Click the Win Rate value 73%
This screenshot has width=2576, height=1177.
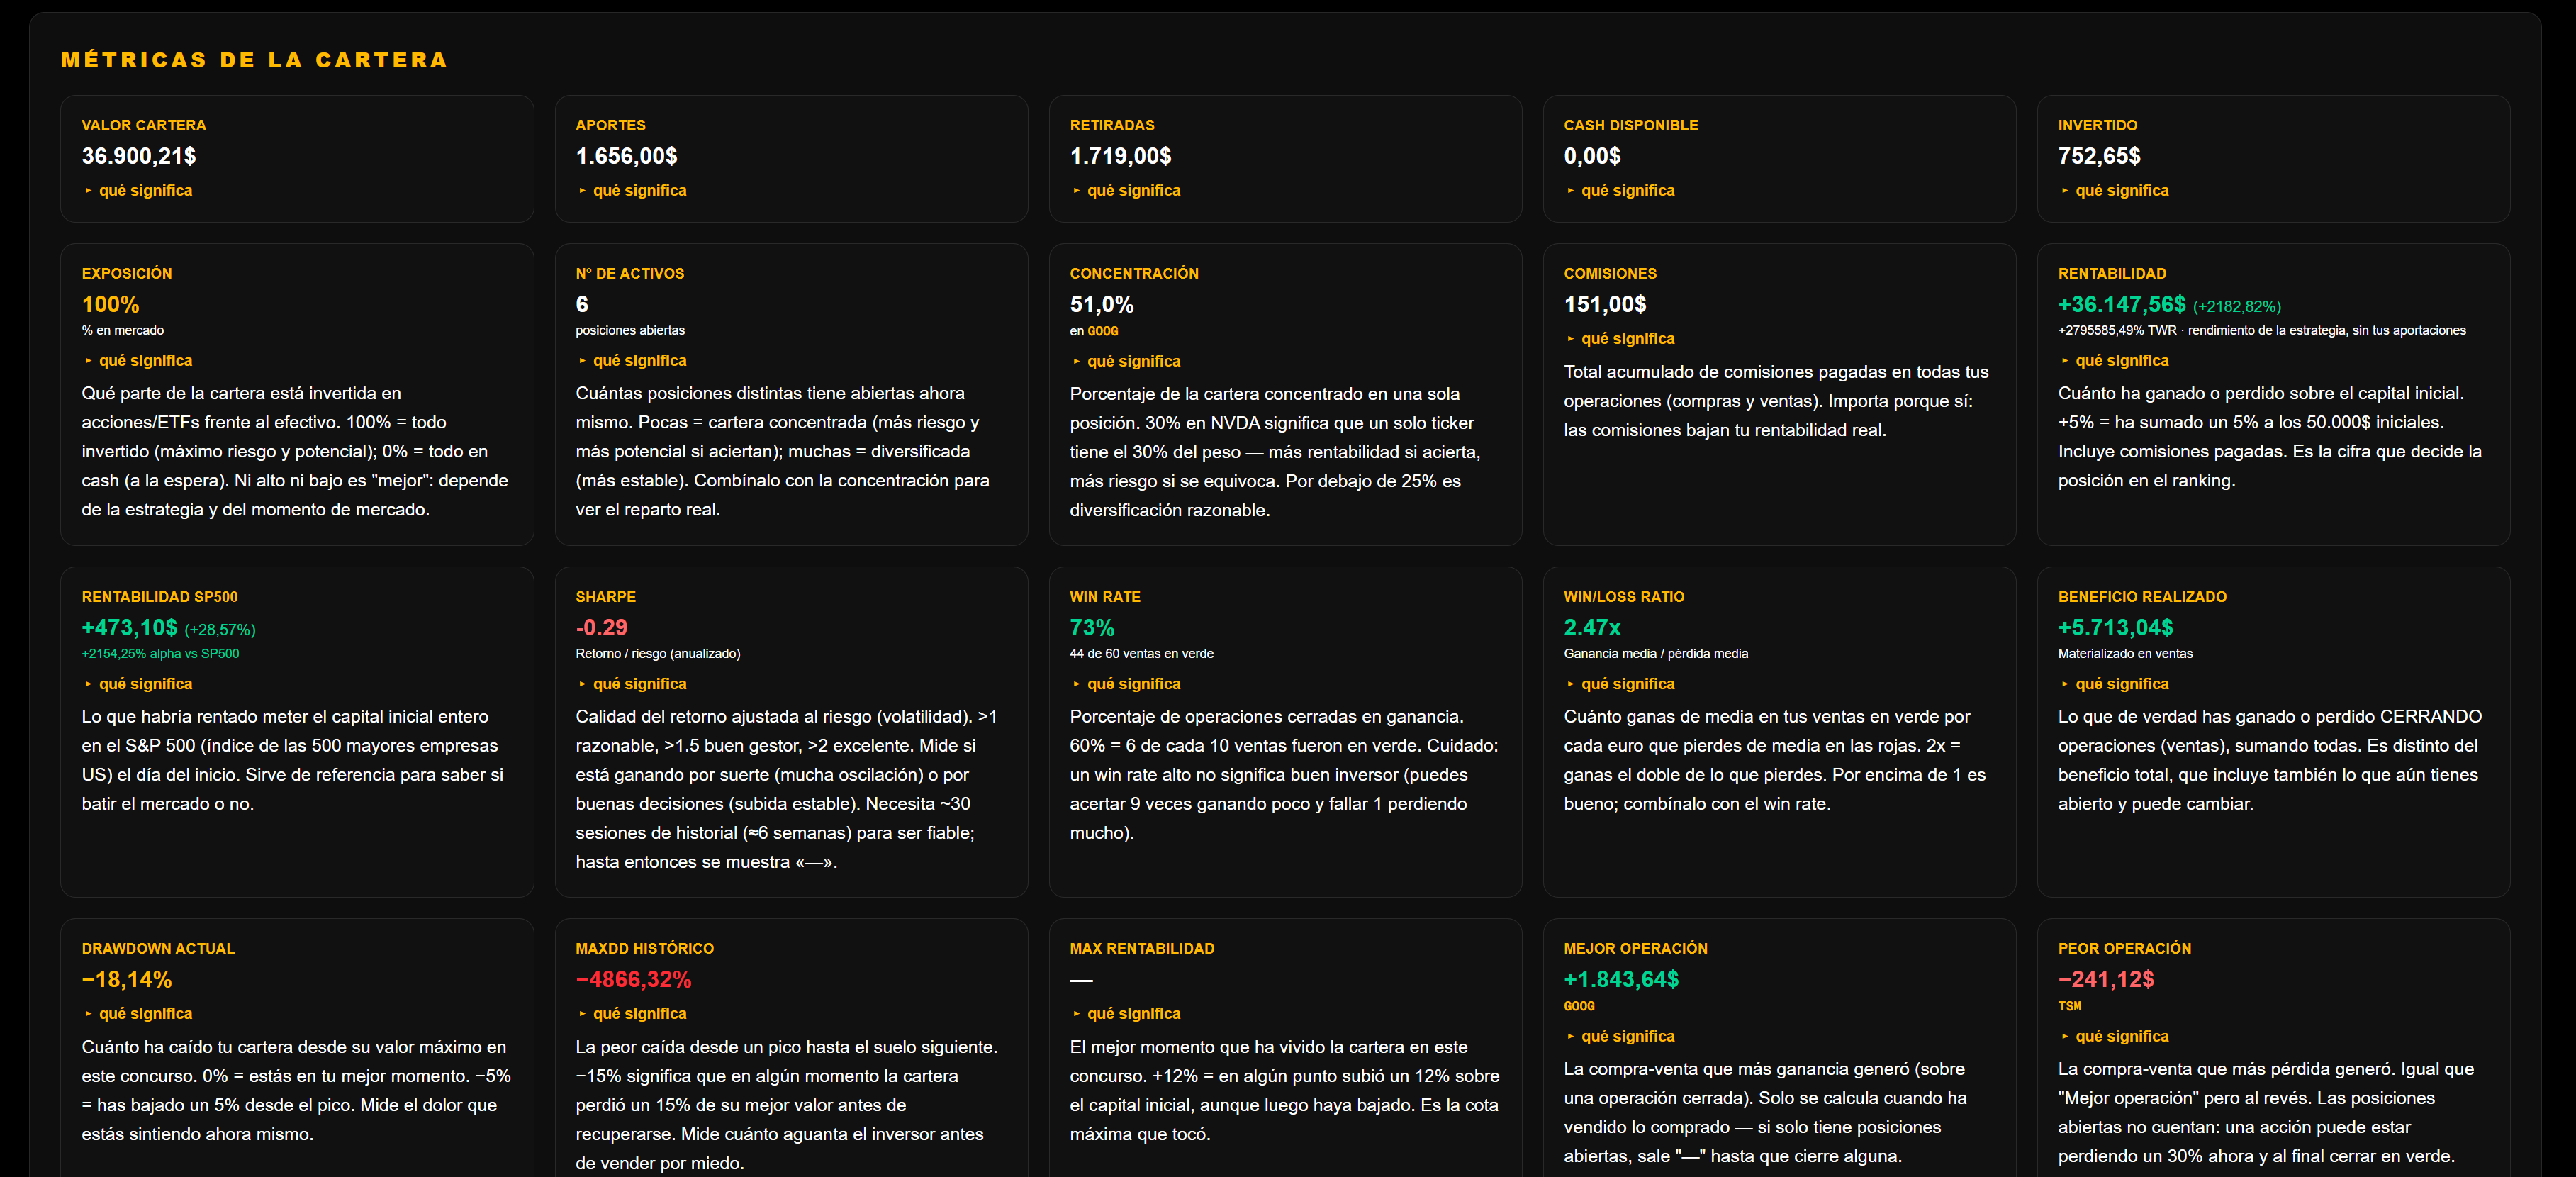point(1092,628)
